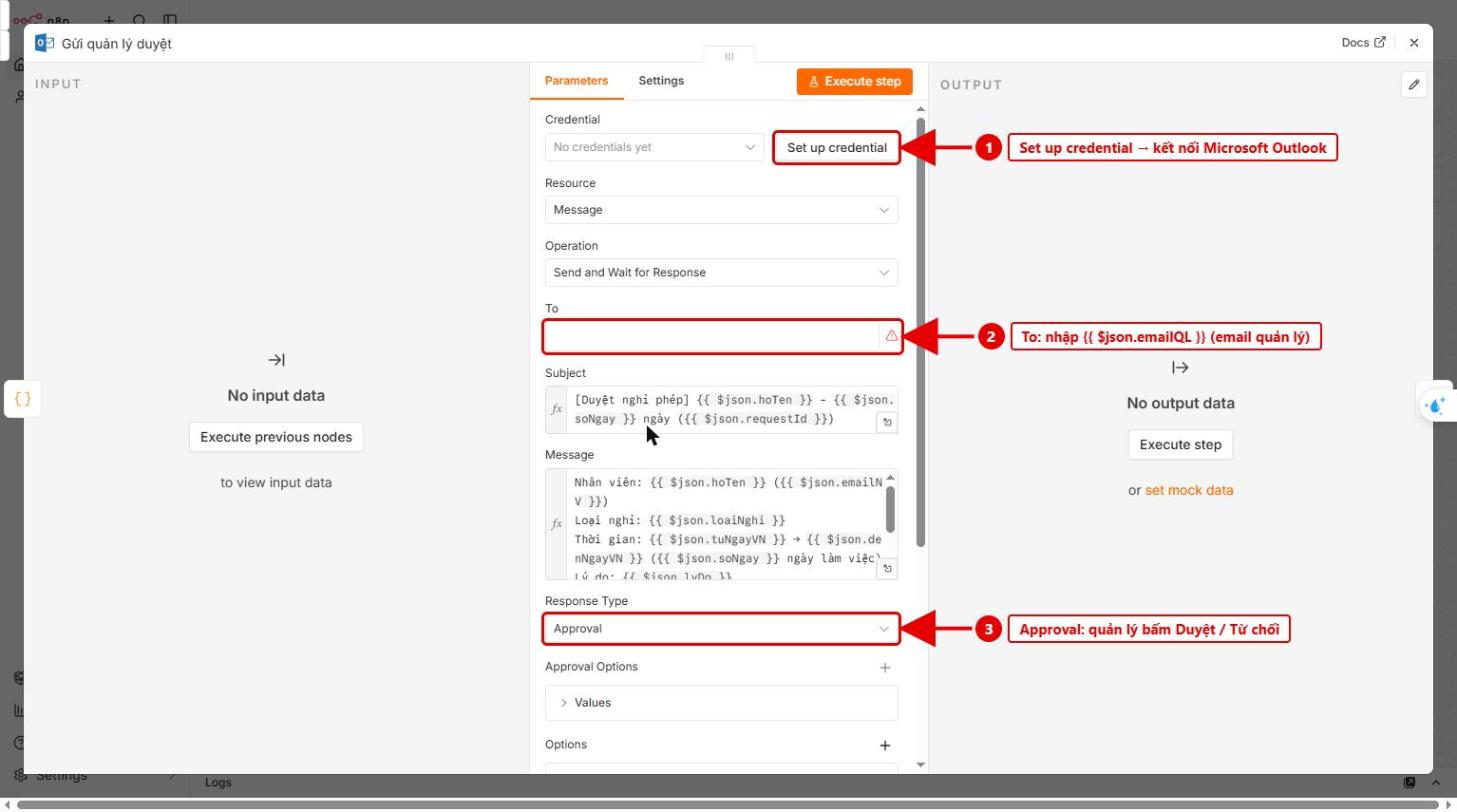Image resolution: width=1457 pixels, height=812 pixels.
Task: Click the curly braces variables icon
Action: [x=22, y=398]
